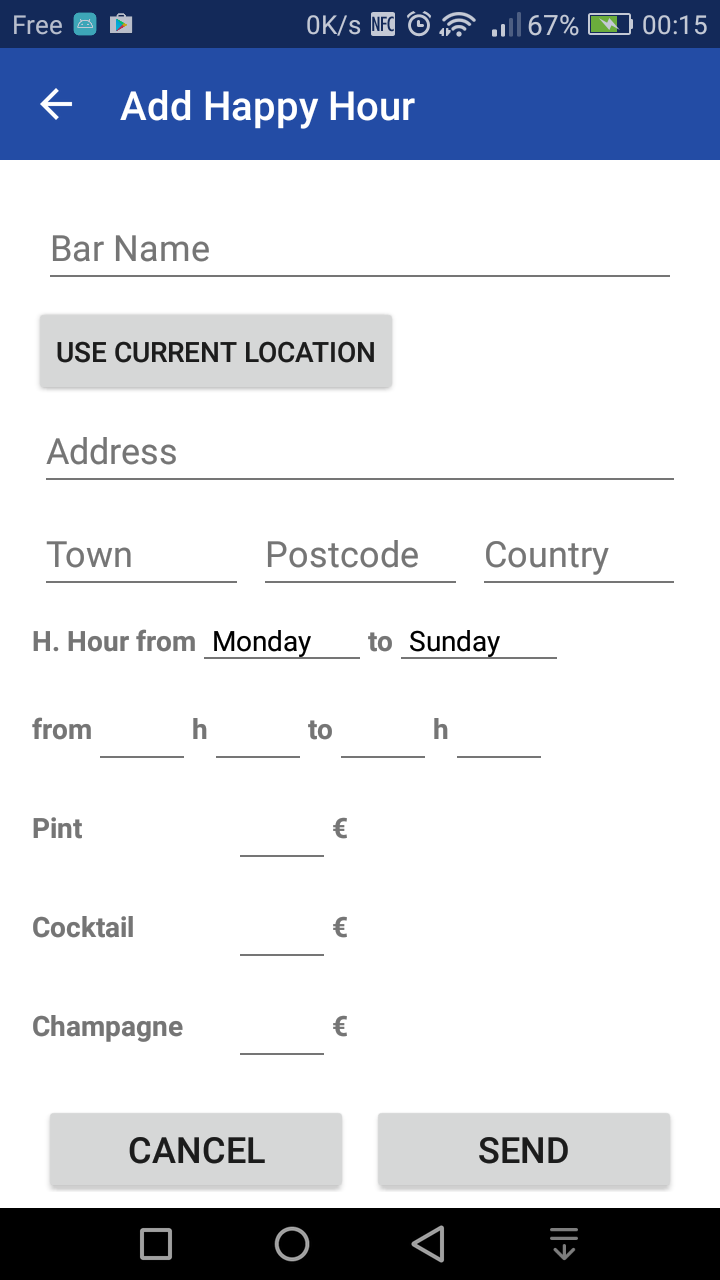This screenshot has height=1280, width=720.
Task: Open the Monday start-day dropdown
Action: point(281,642)
